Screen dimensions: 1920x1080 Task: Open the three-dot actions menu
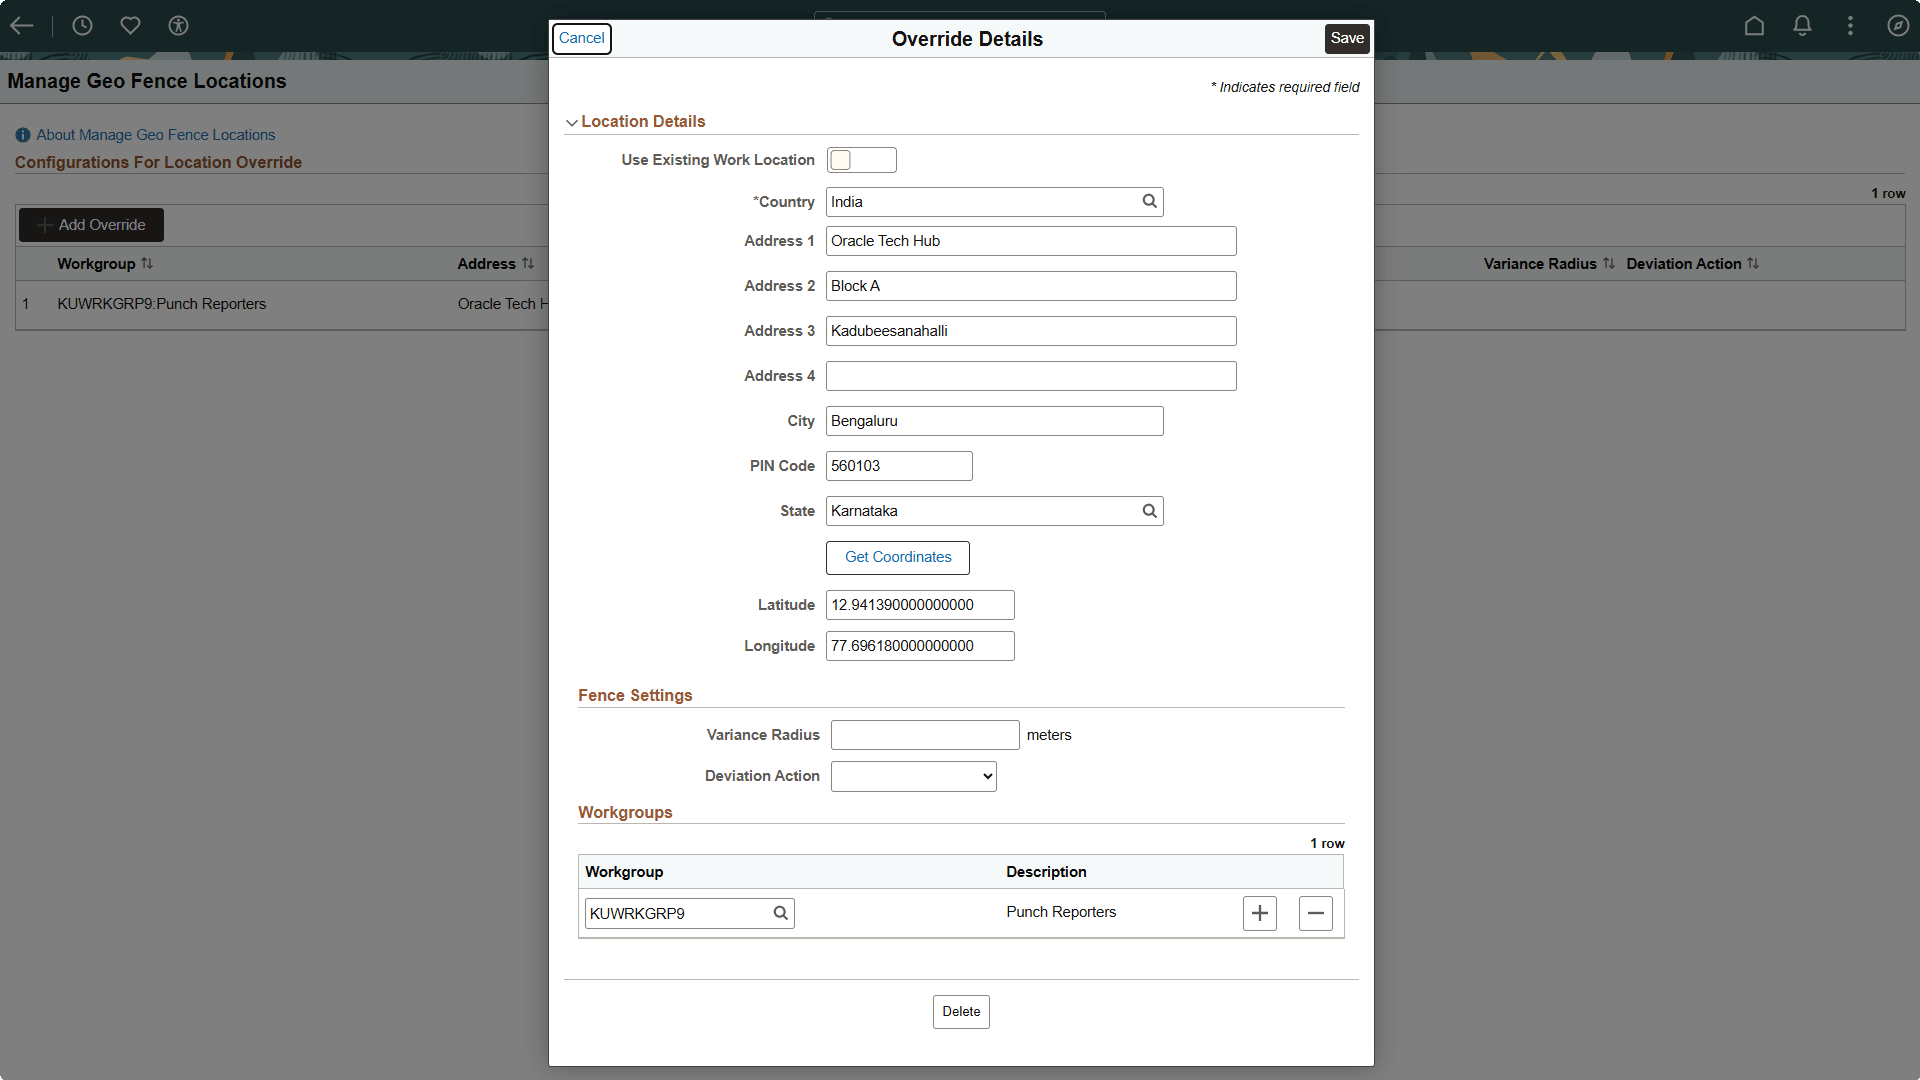[1850, 26]
